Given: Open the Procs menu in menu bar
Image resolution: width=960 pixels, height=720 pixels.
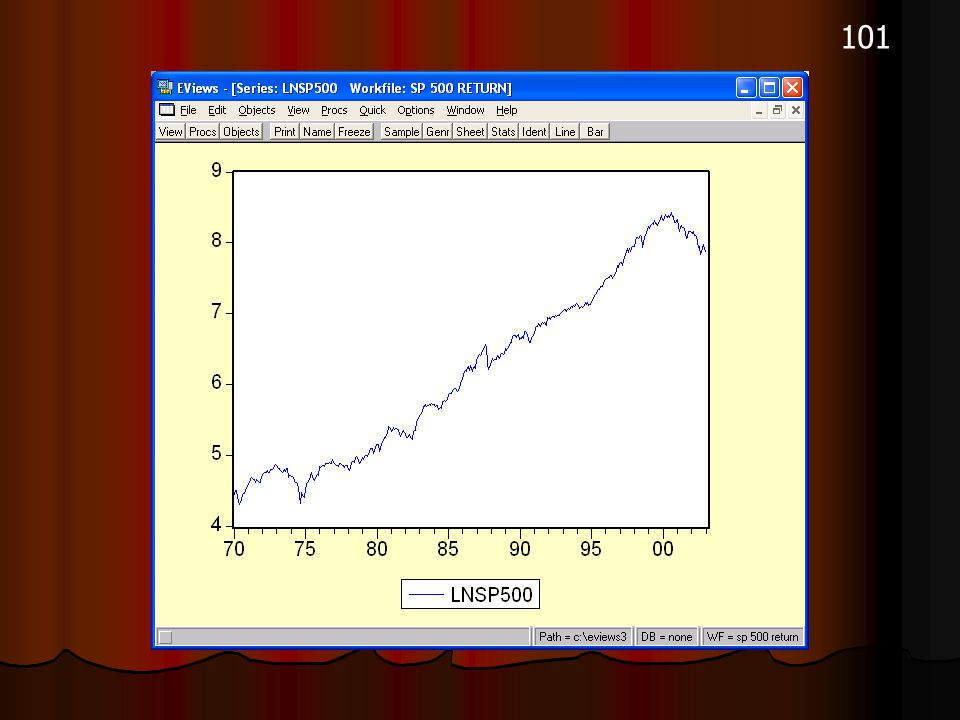Looking at the screenshot, I should coord(334,110).
